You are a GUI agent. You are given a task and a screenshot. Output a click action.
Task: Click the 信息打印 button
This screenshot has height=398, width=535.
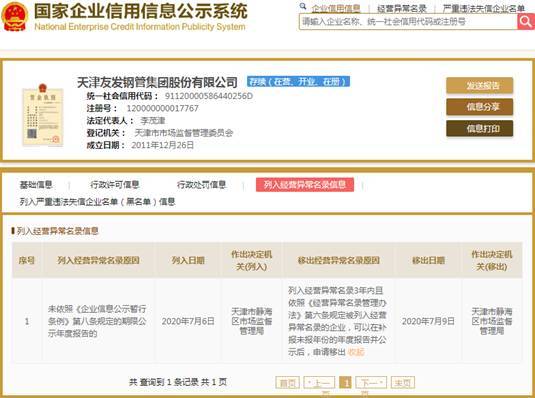point(479,128)
